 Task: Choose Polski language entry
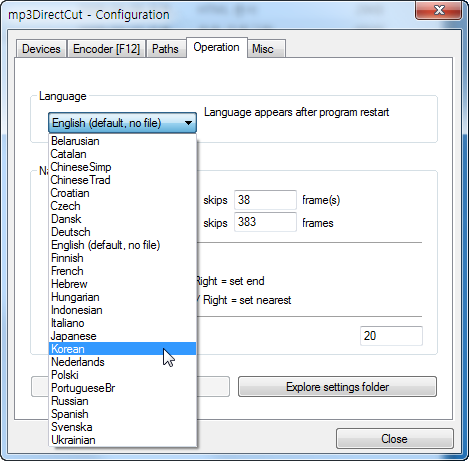[122, 375]
